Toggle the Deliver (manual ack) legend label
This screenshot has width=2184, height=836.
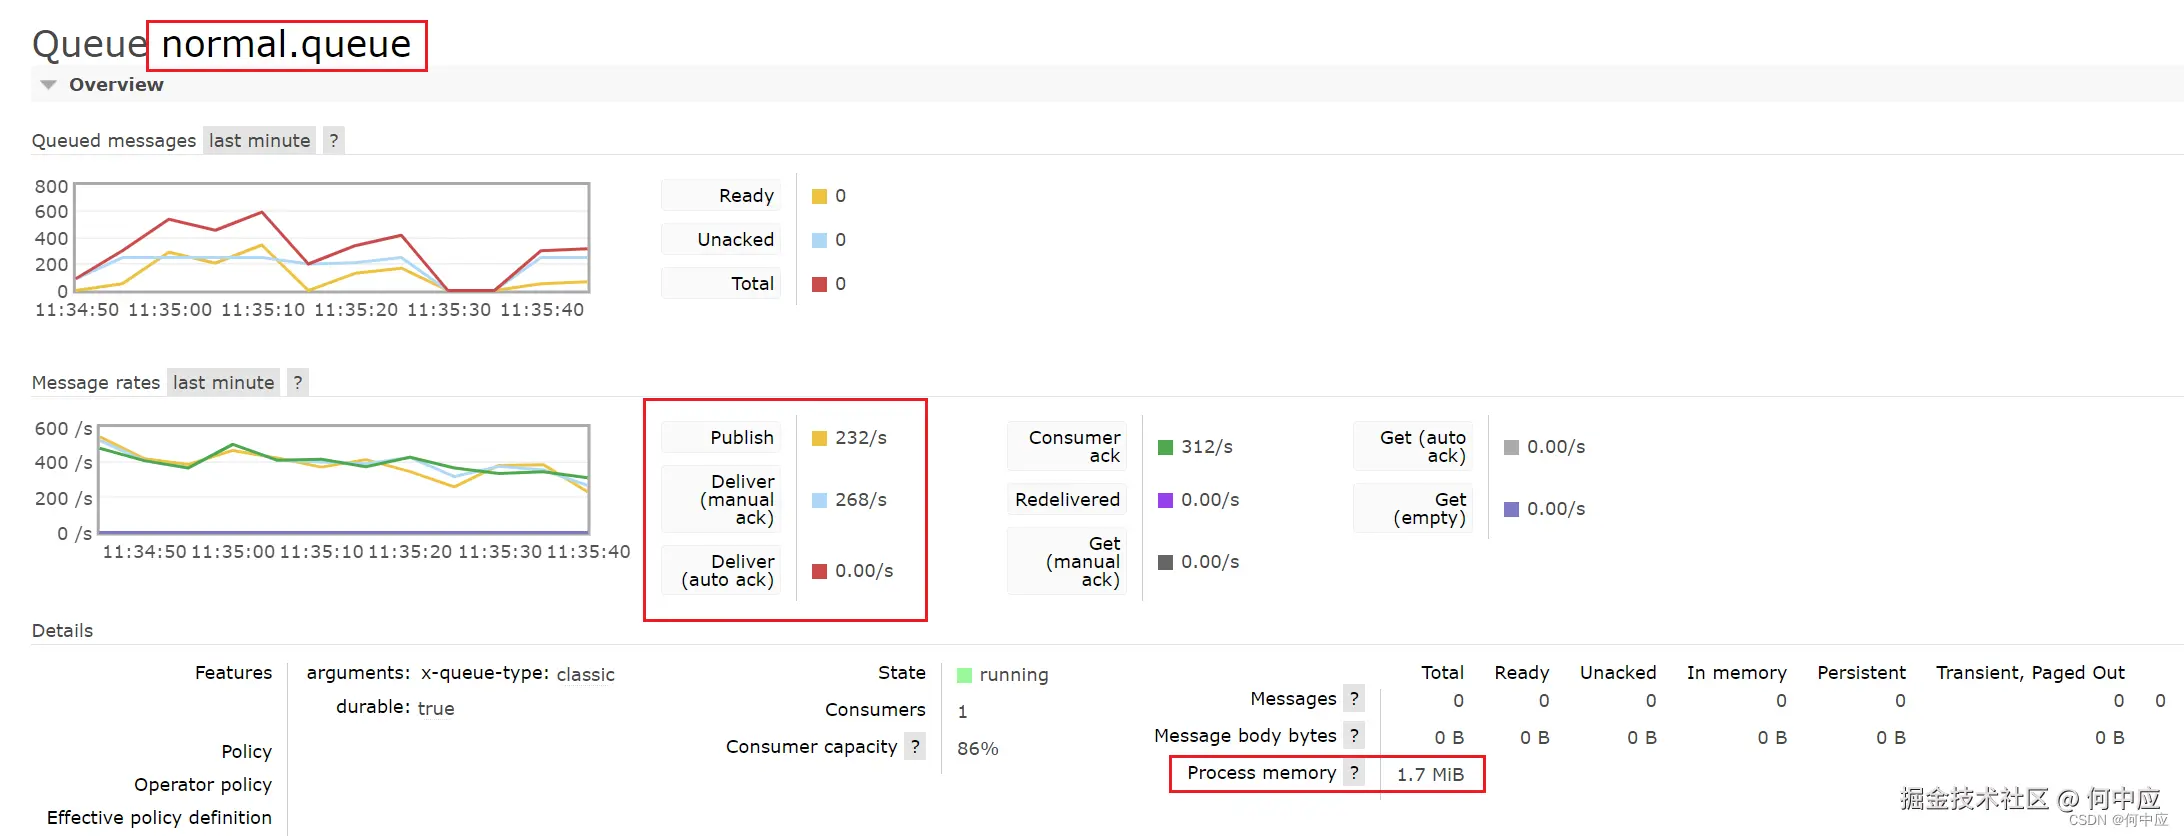[737, 499]
